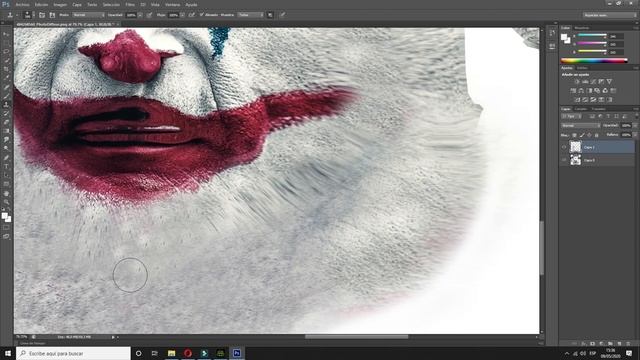Open Task View on the taskbar
This screenshot has height=360, width=640.
point(155,353)
